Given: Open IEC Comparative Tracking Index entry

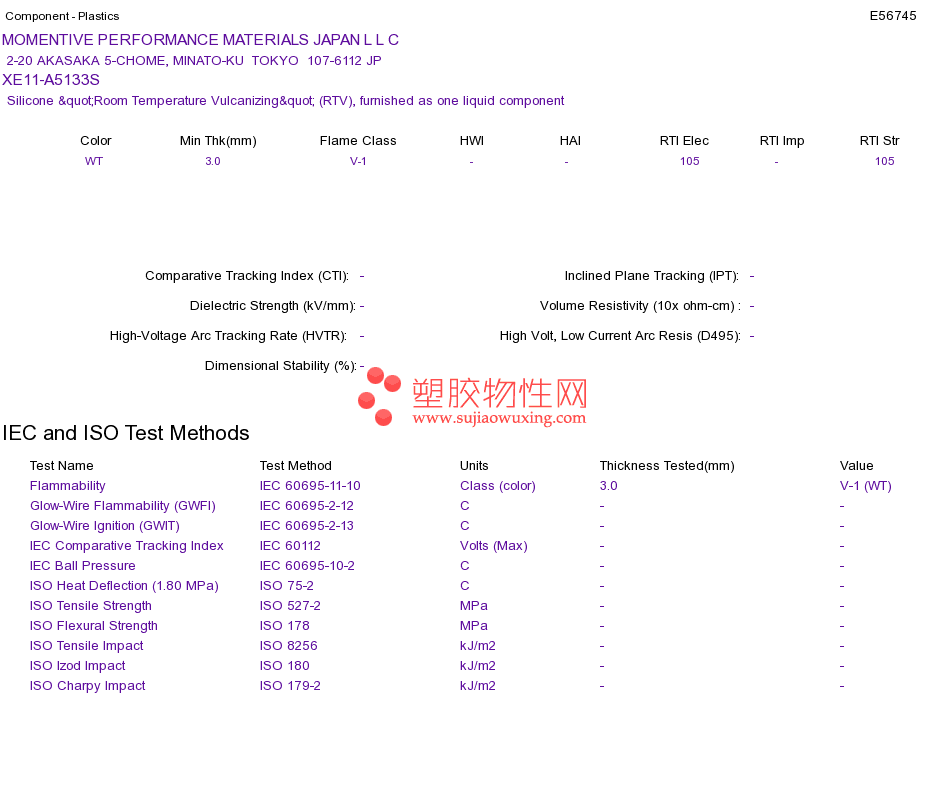Looking at the screenshot, I should pyautogui.click(x=127, y=546).
